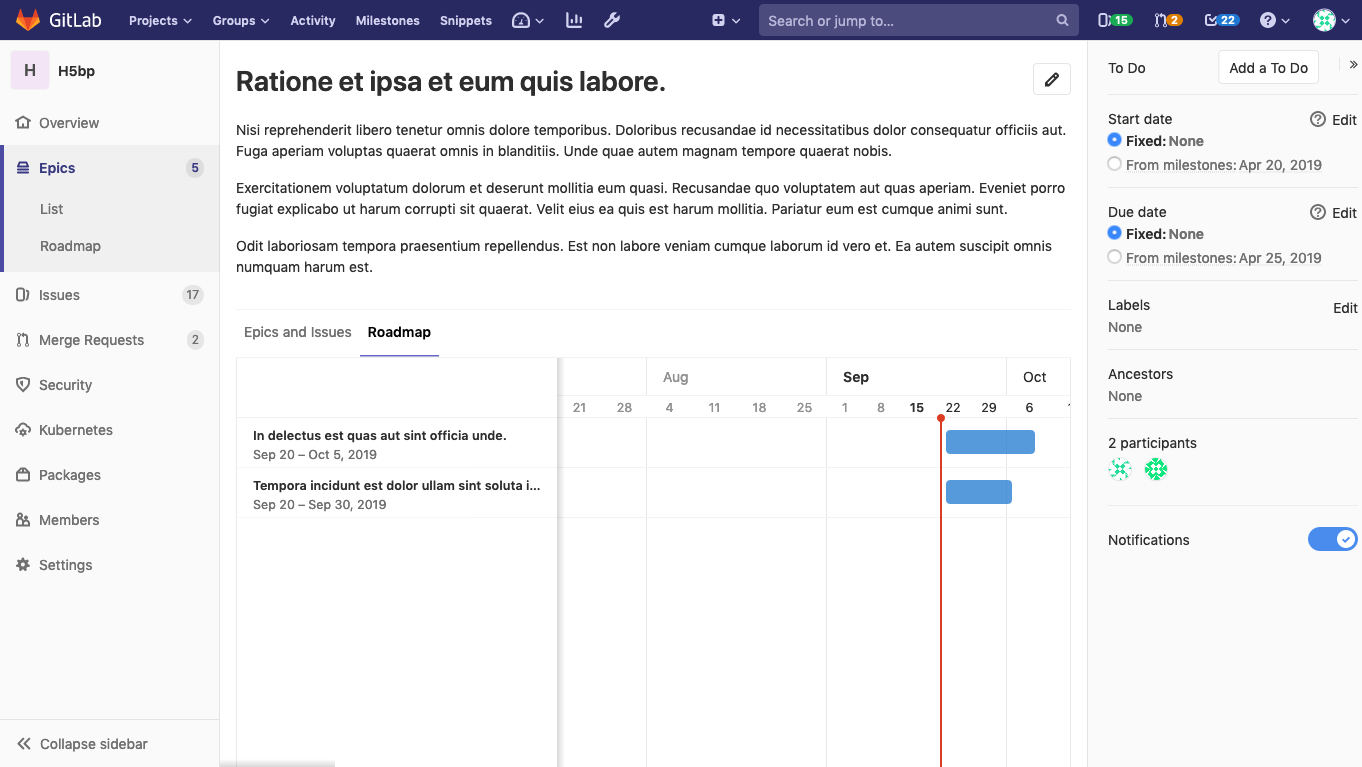
Task: Switch to Epics and Issues tab
Action: click(x=297, y=332)
